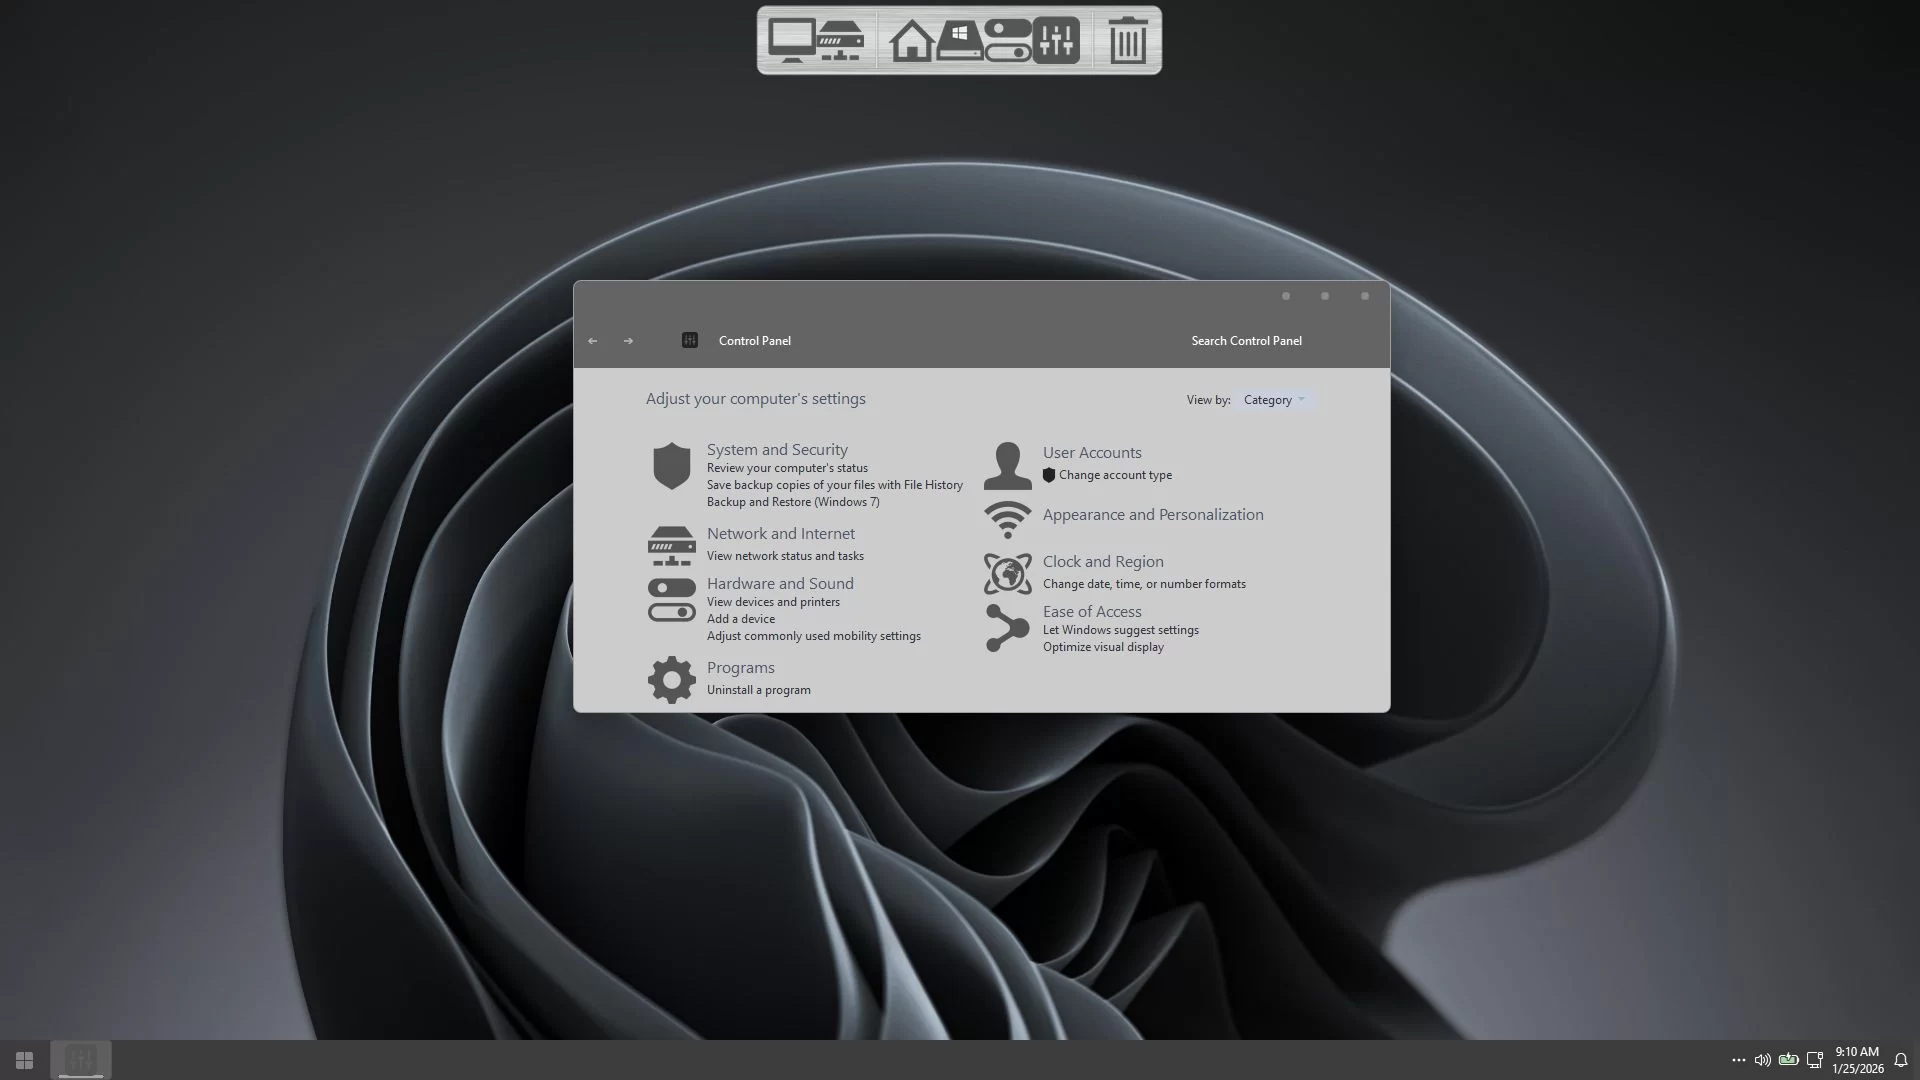Open the Control Panel address path
The width and height of the screenshot is (1920, 1080).
click(754, 341)
